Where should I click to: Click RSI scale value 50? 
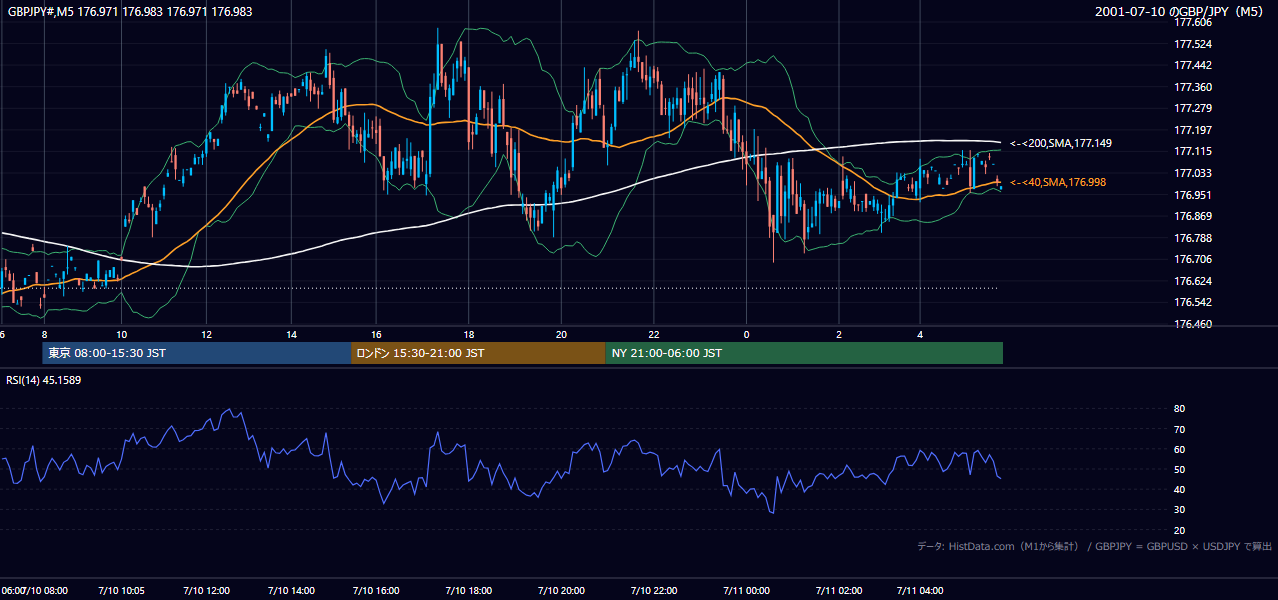point(1179,469)
